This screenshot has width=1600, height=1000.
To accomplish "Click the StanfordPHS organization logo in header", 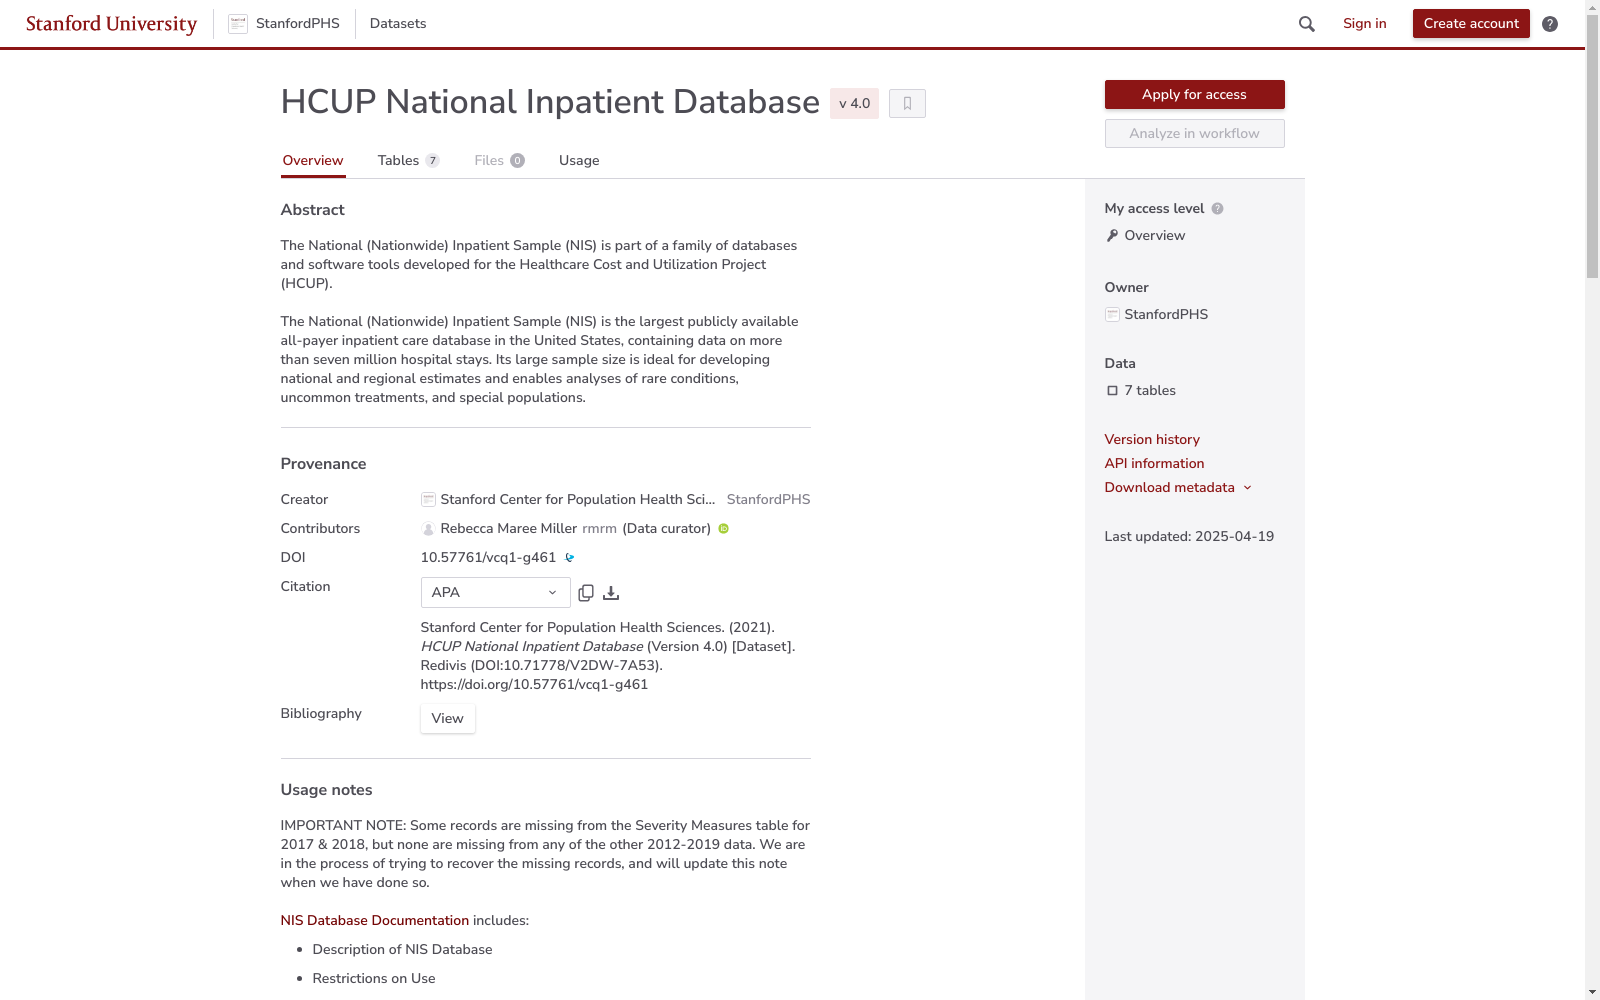I will click(x=238, y=24).
